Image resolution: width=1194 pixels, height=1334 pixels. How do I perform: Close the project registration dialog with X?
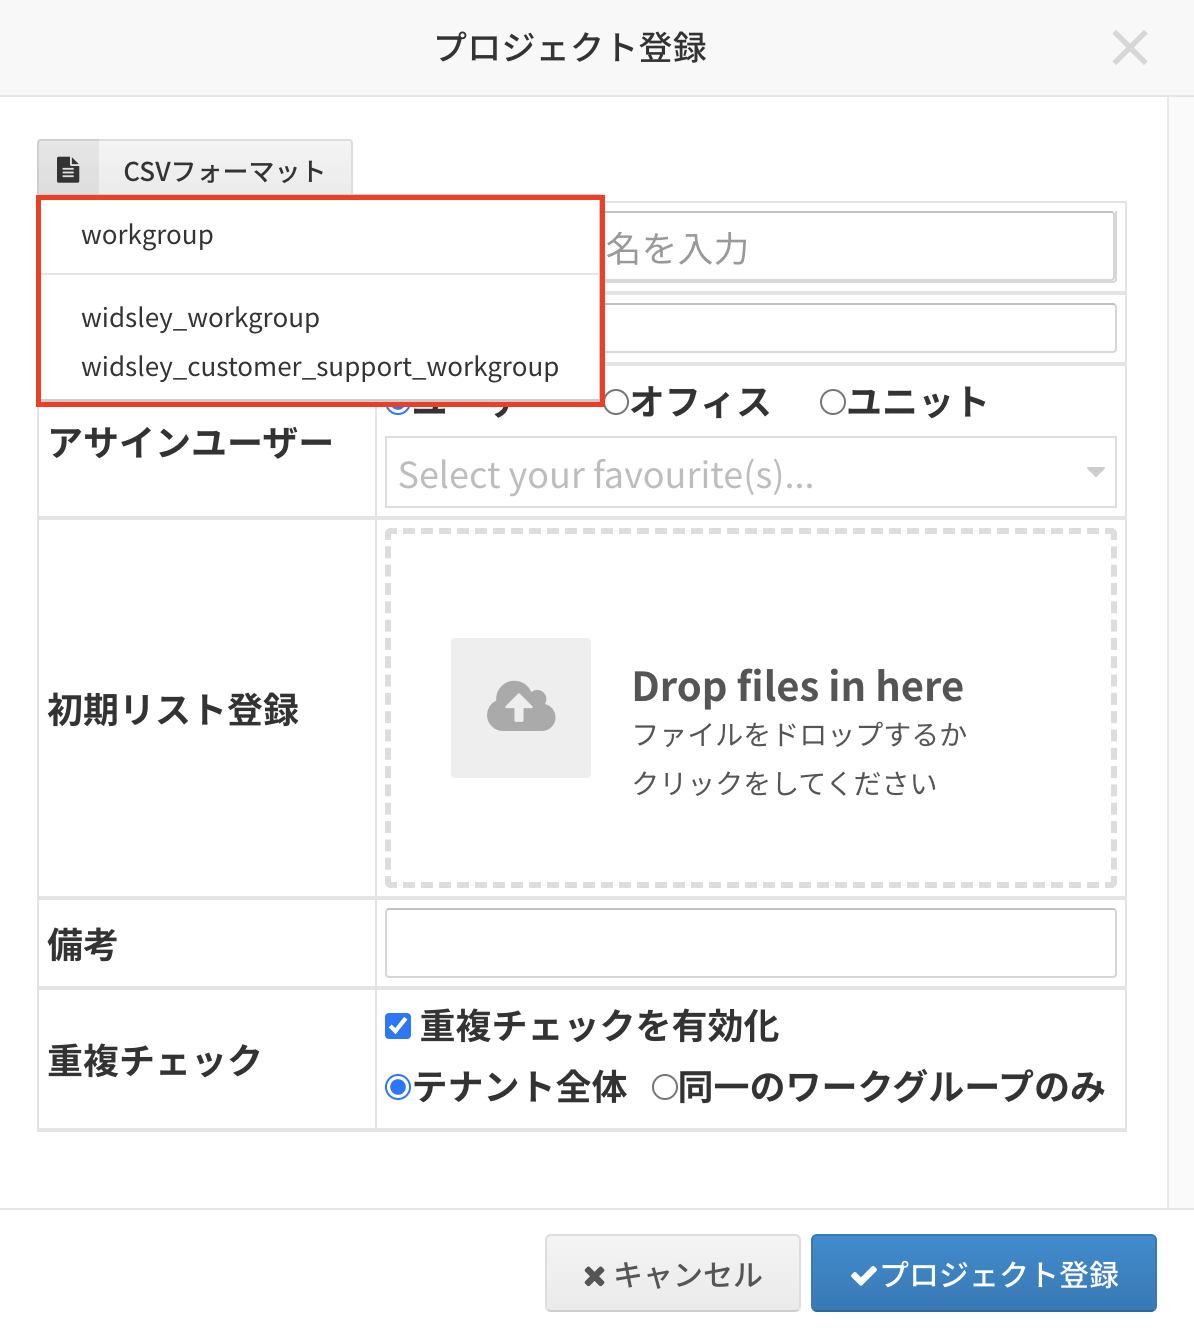(1129, 48)
